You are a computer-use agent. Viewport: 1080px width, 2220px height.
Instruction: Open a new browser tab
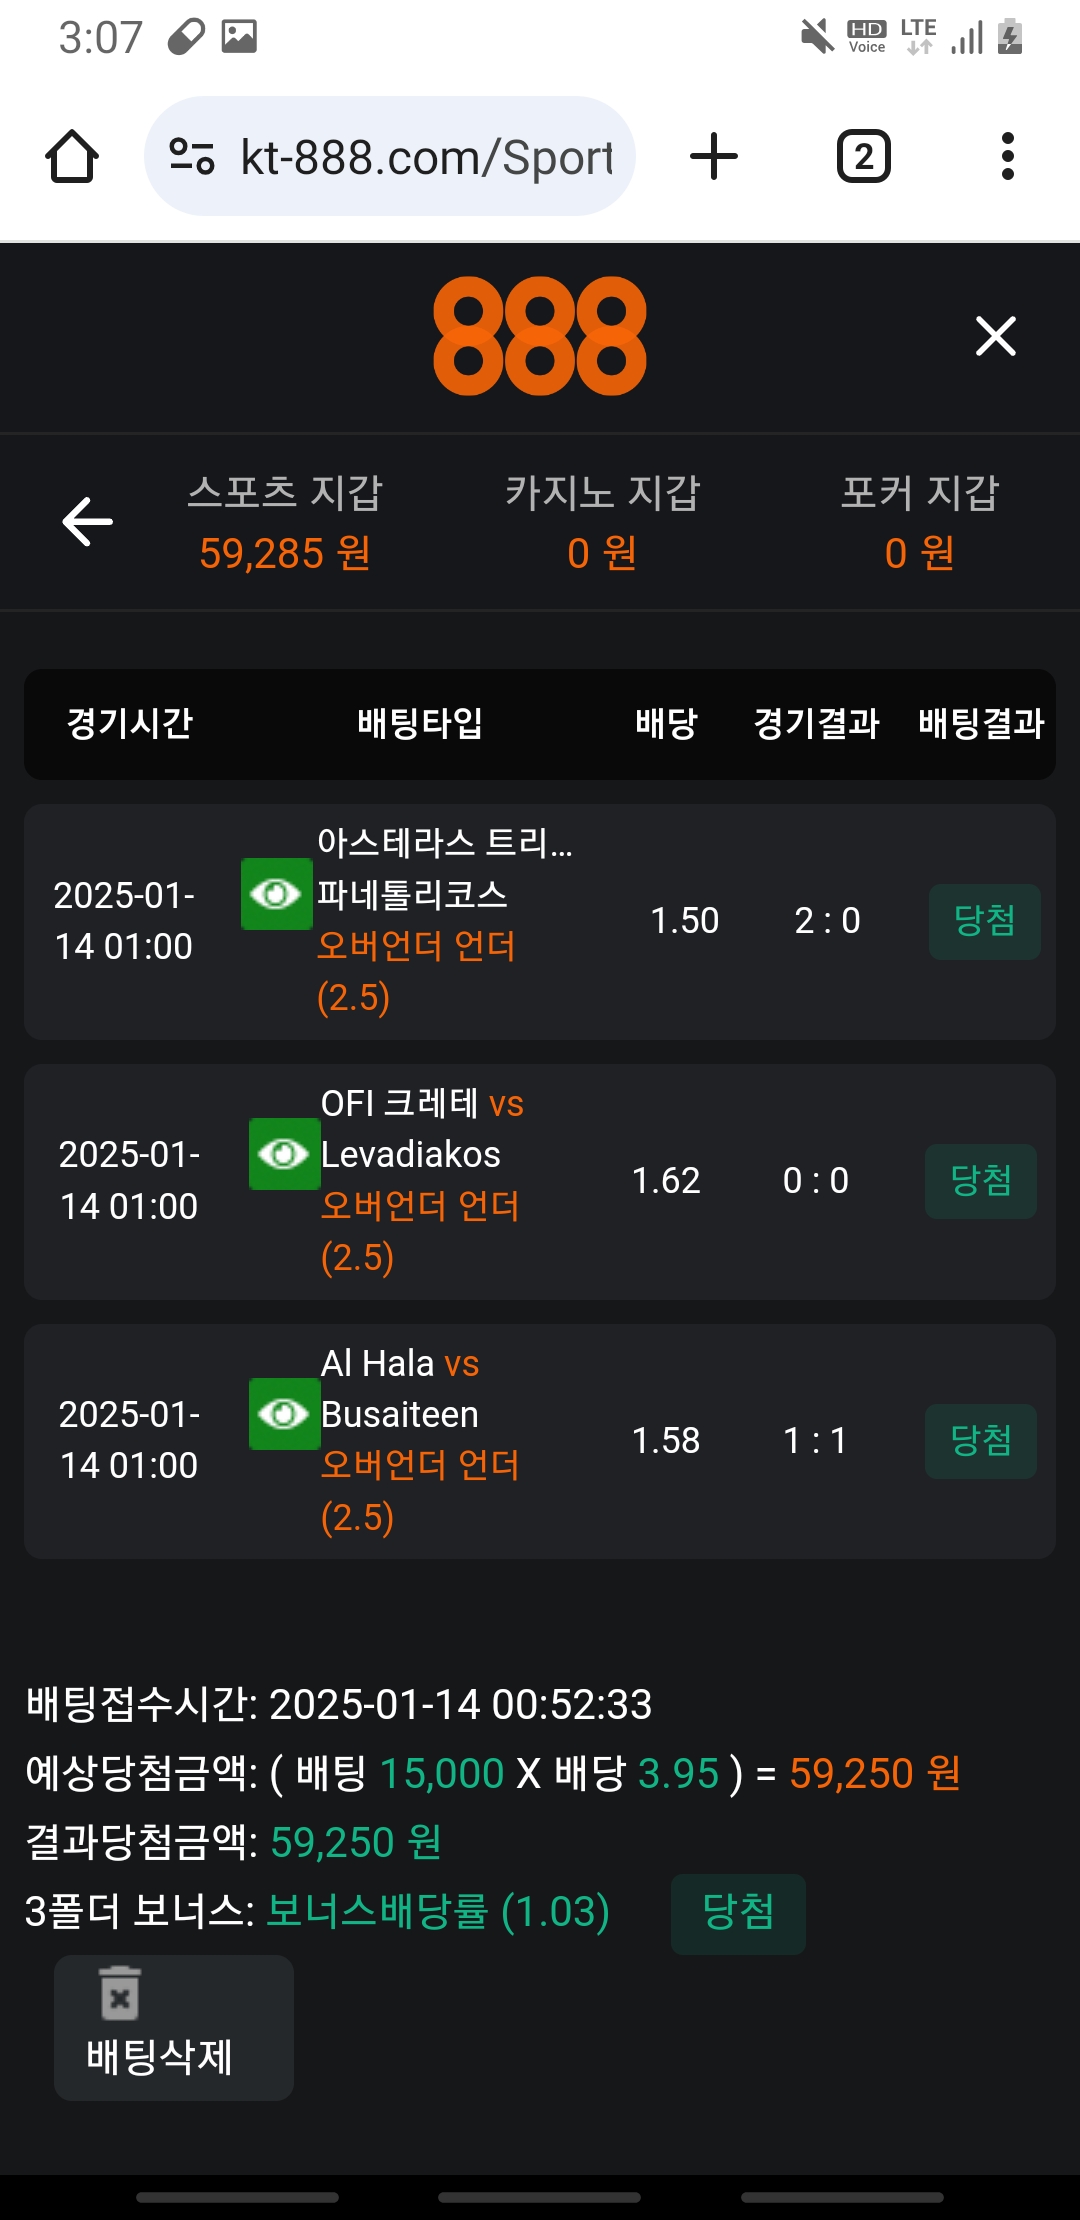pyautogui.click(x=714, y=157)
